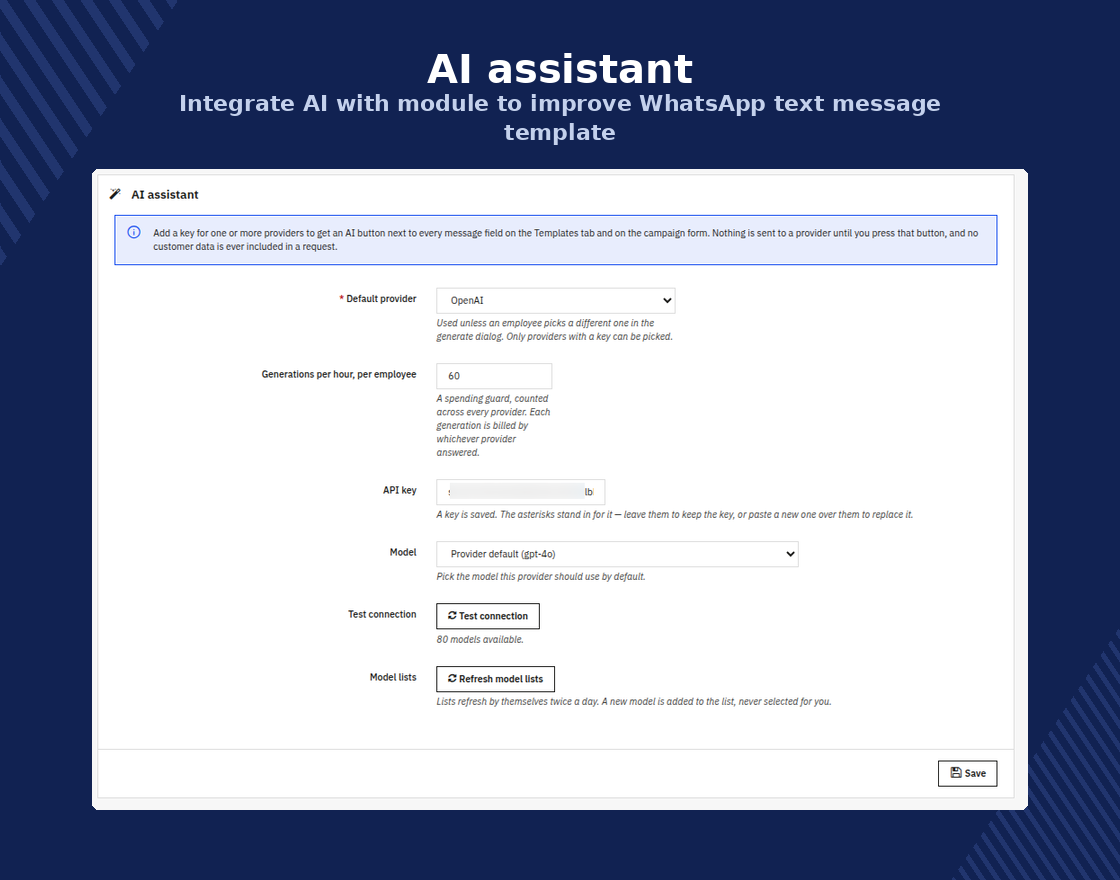Viewport: 1120px width, 880px height.
Task: Click the "A spending guard" help text
Action: 494,426
